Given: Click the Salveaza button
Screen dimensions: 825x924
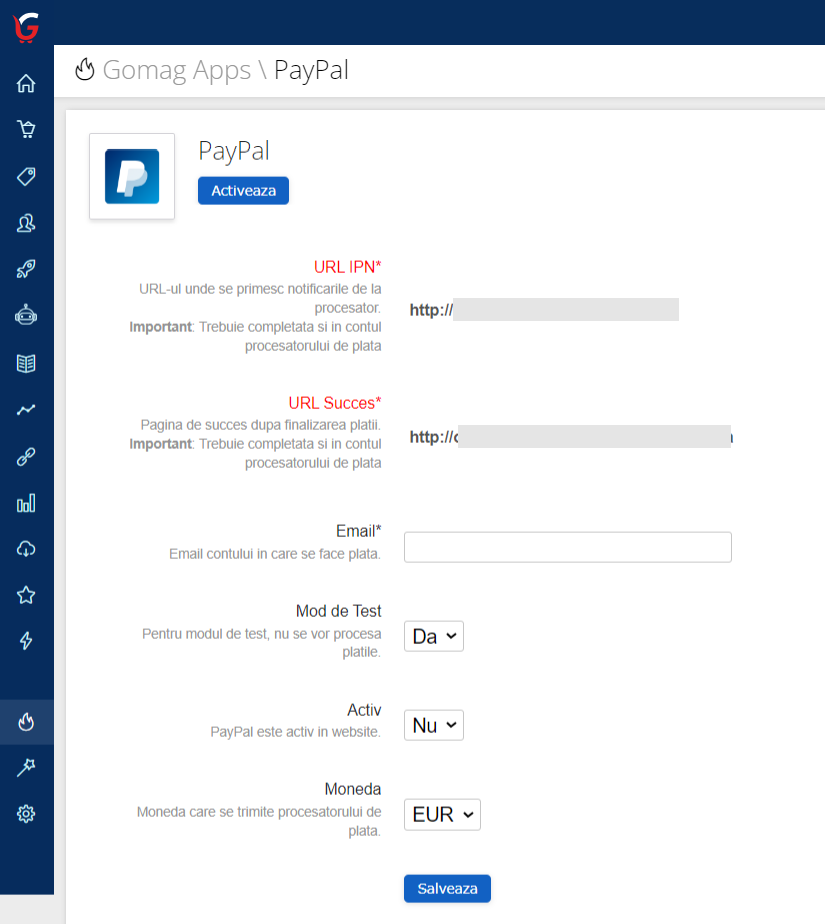Looking at the screenshot, I should (x=446, y=888).
